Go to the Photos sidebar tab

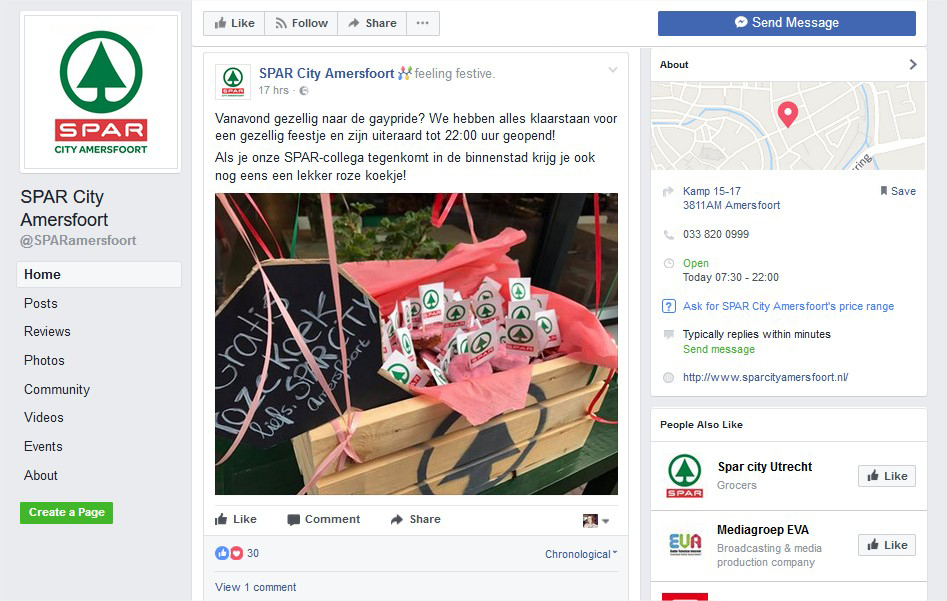(44, 361)
